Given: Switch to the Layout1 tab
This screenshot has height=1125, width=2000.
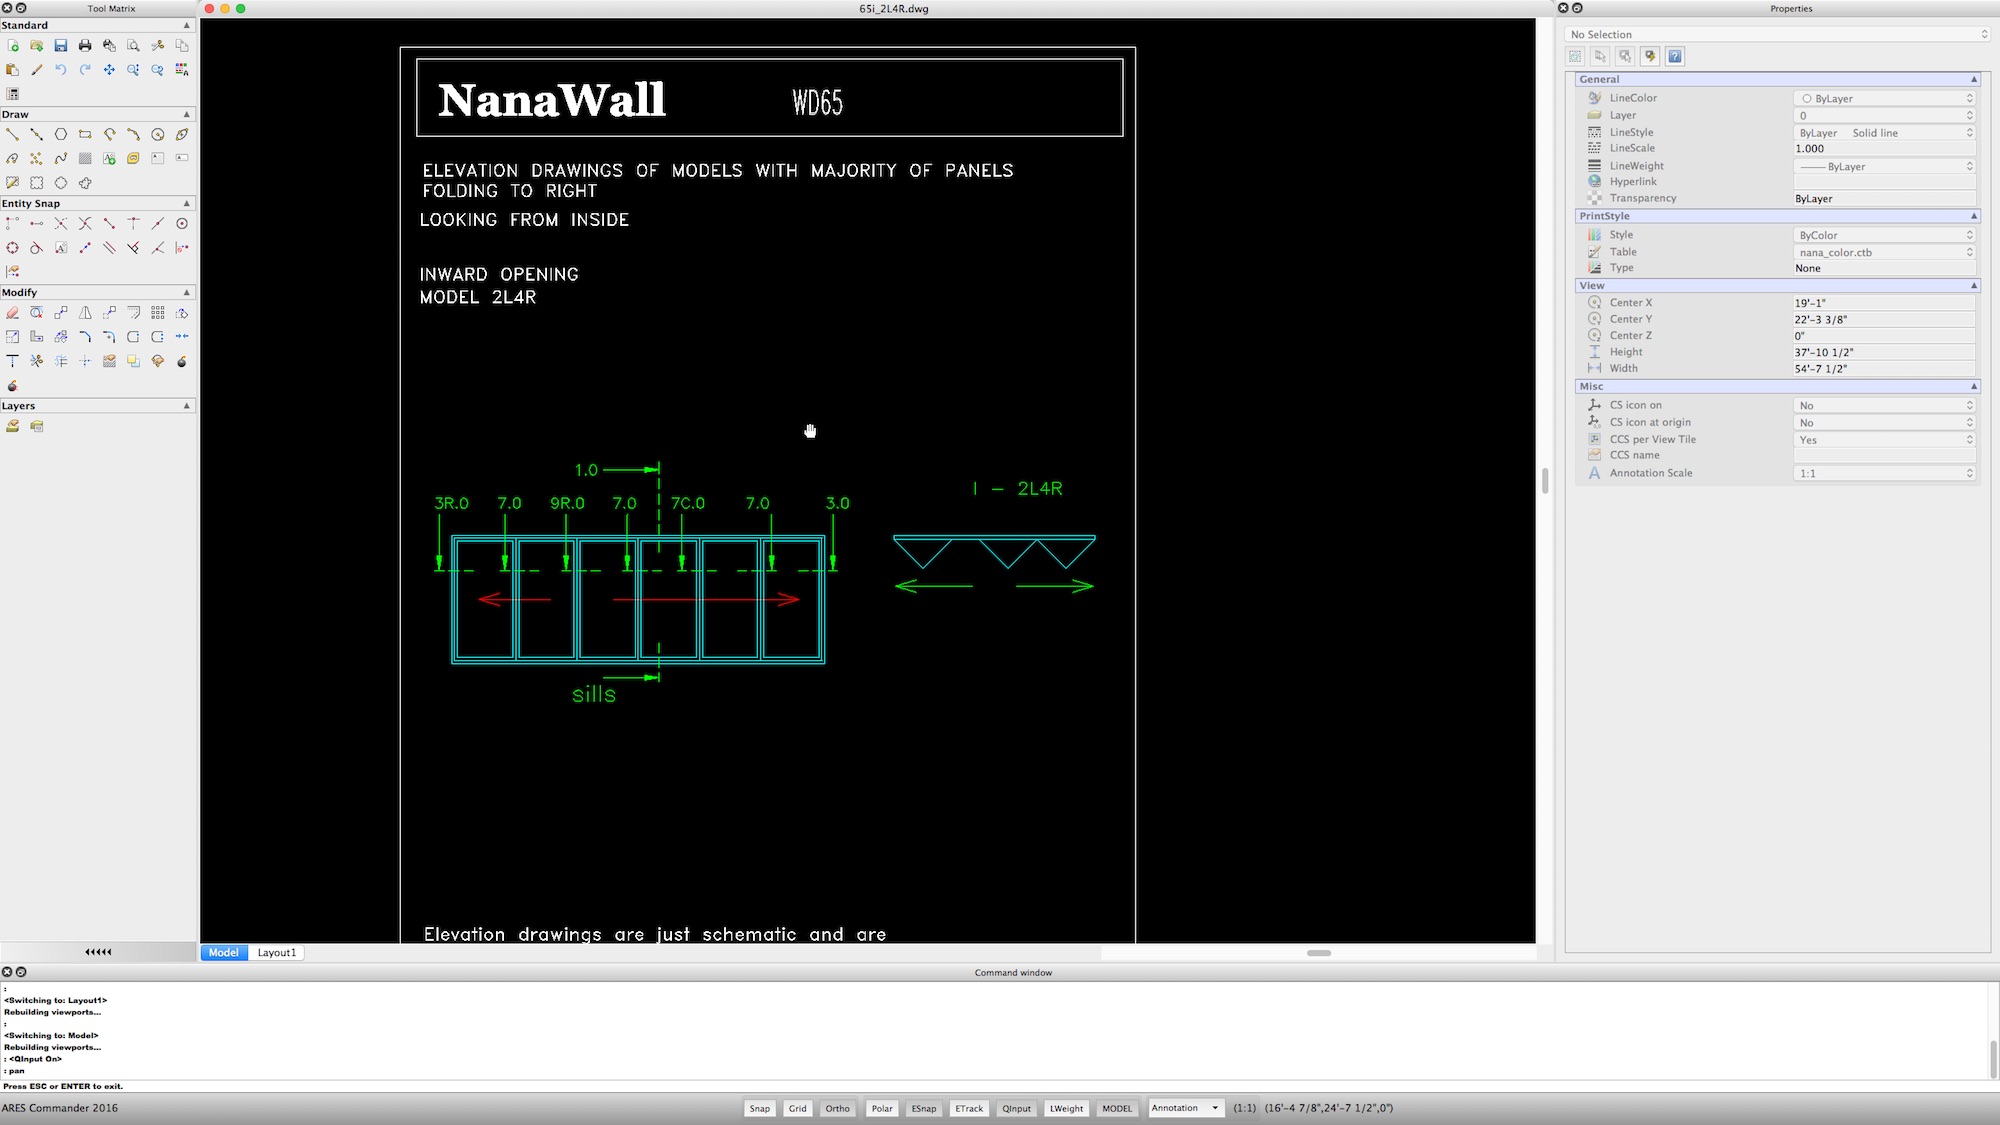Looking at the screenshot, I should 277,953.
